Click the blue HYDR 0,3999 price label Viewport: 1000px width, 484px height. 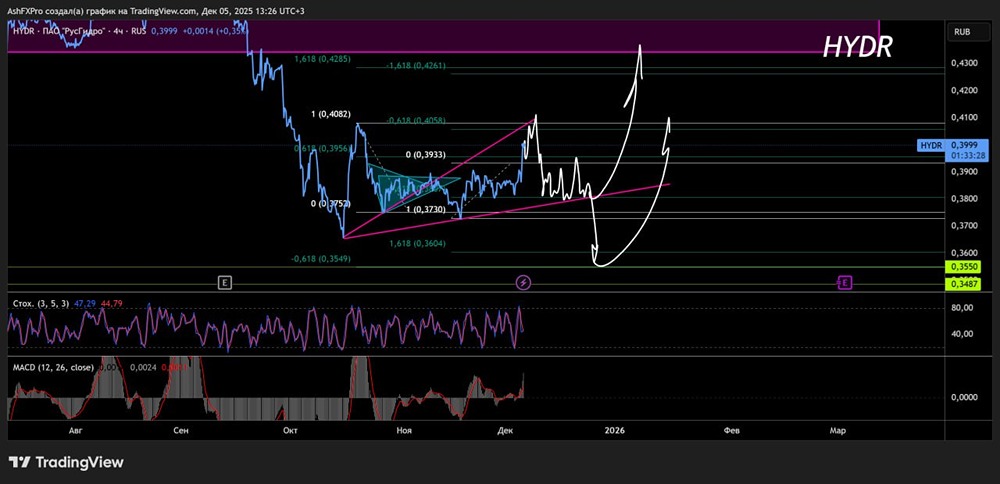tap(953, 145)
